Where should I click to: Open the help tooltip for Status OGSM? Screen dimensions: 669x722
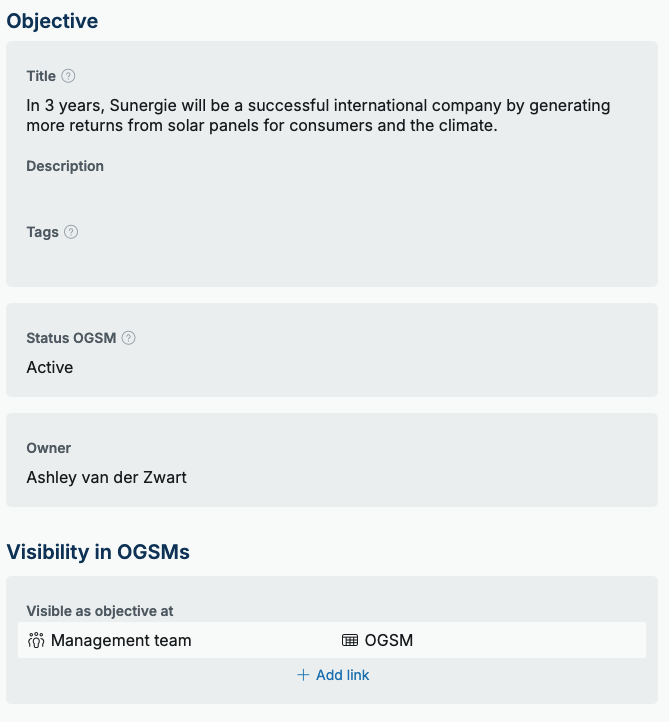[128, 338]
